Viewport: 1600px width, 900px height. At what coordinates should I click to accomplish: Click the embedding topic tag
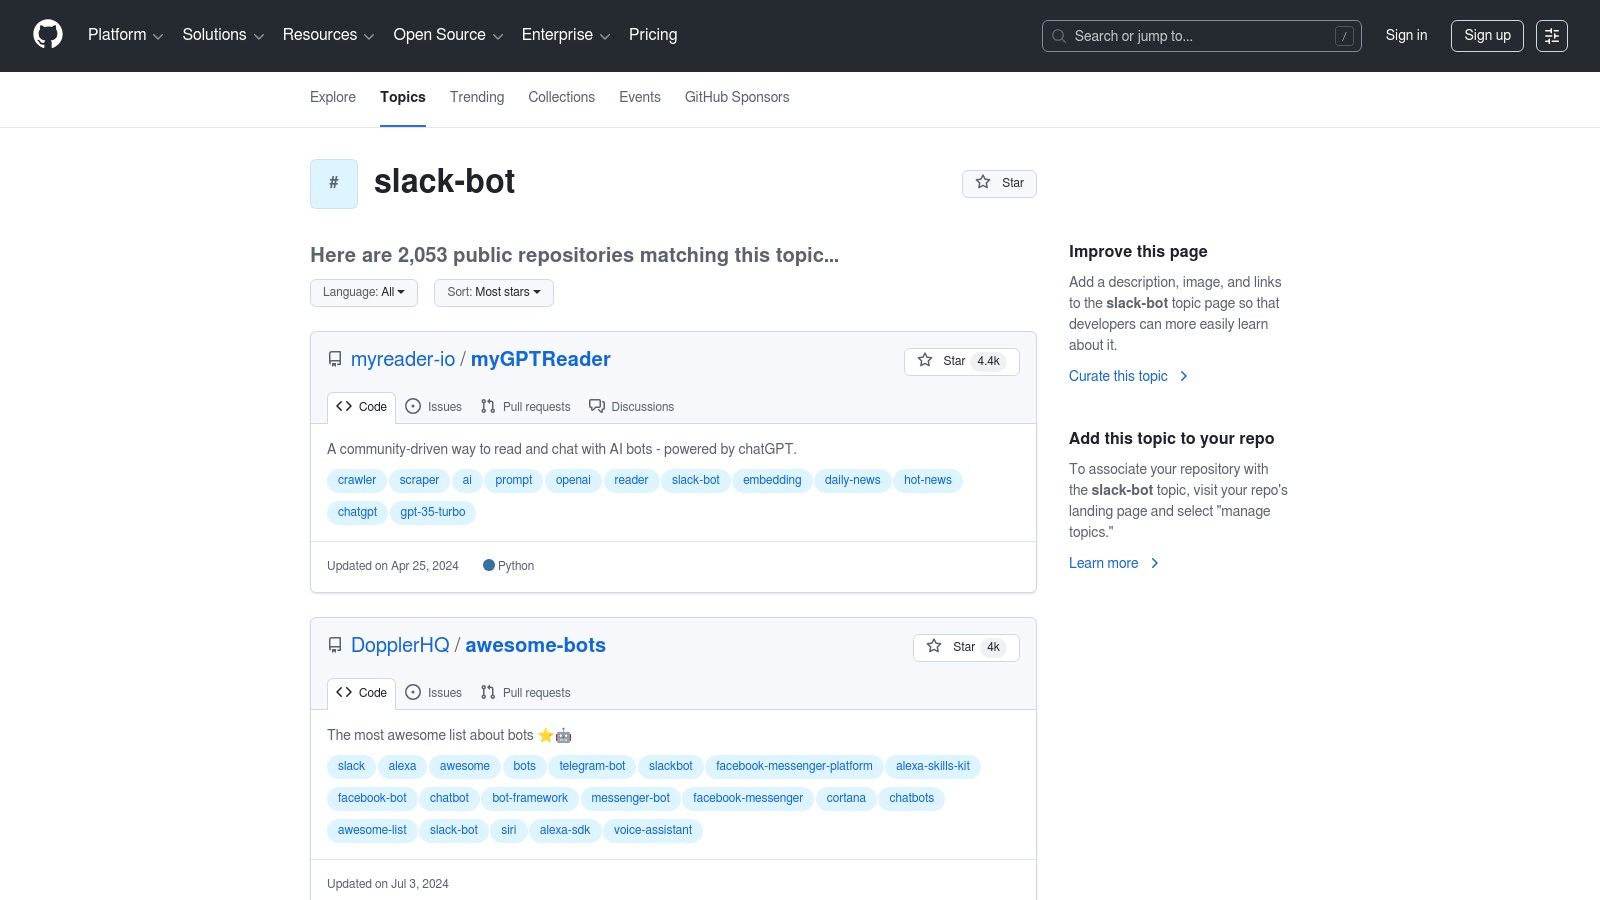[772, 481]
